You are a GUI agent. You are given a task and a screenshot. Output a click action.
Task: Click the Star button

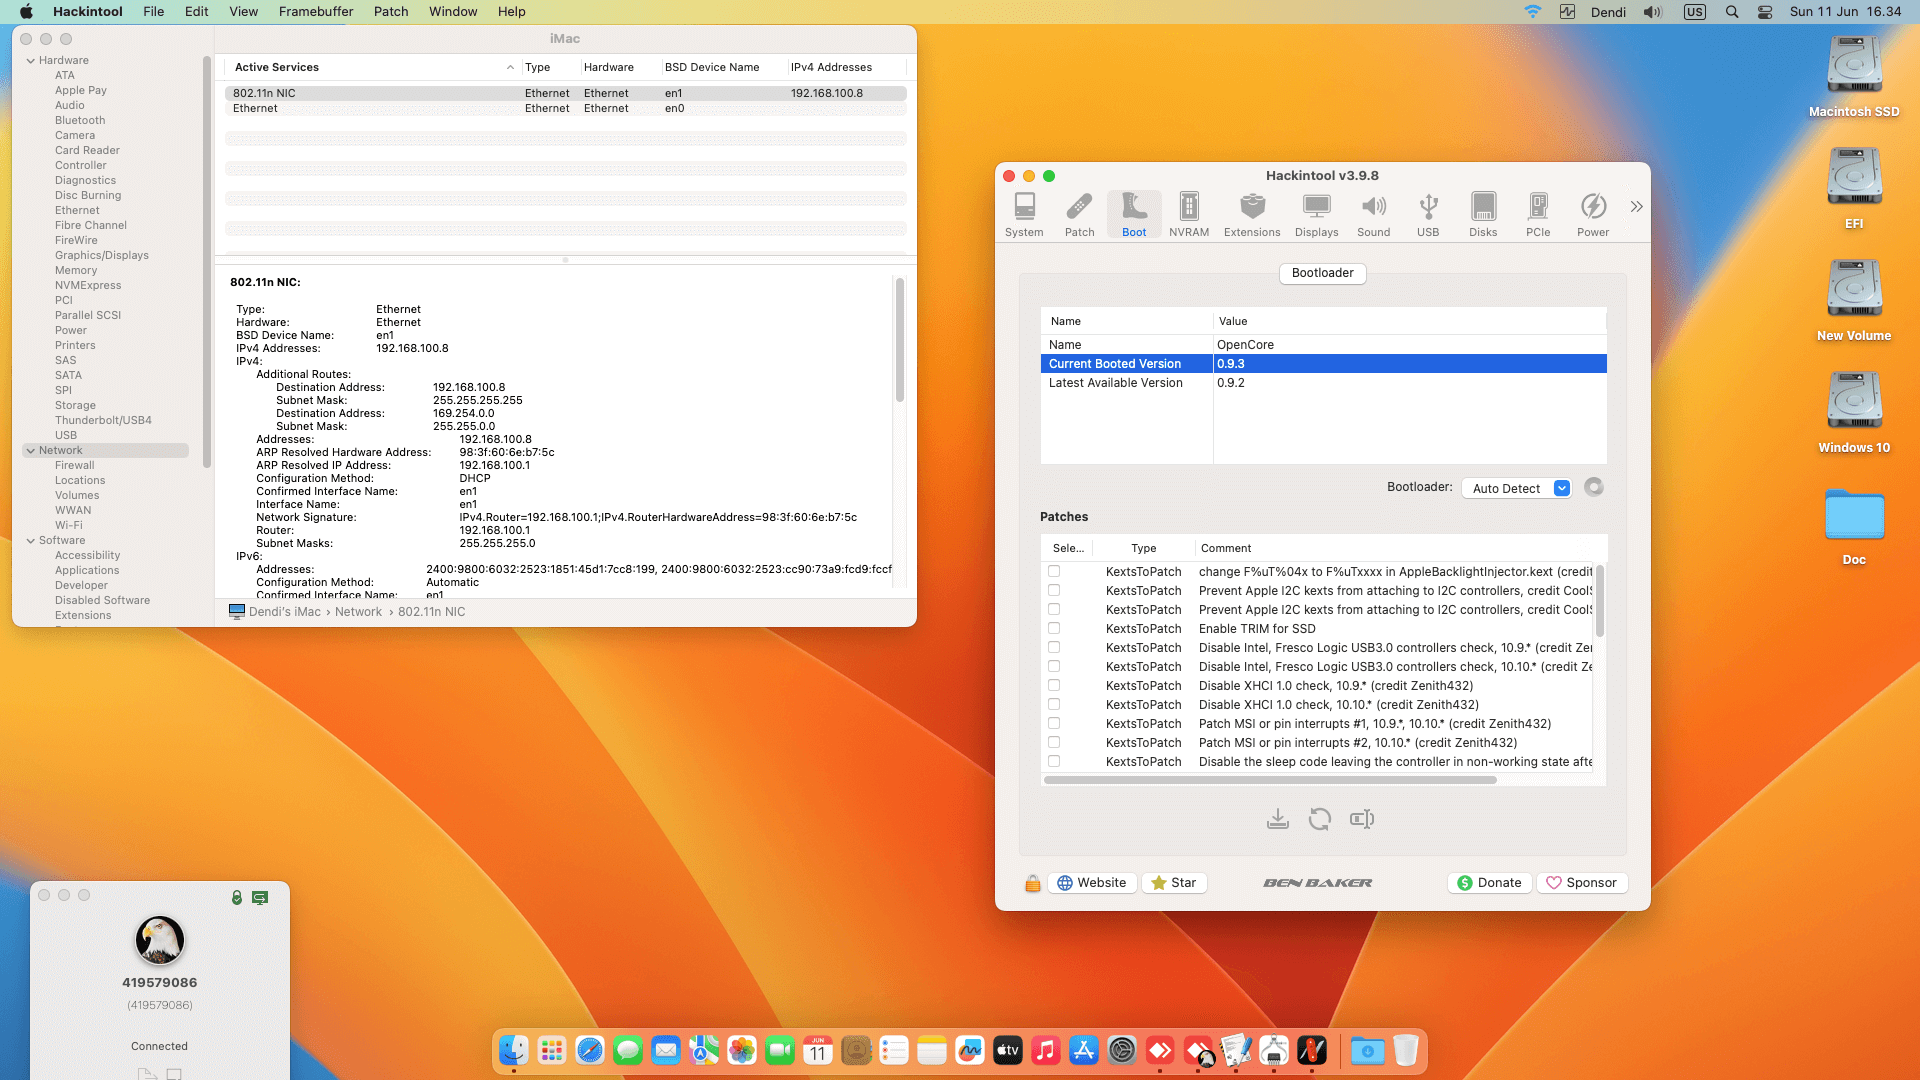(x=1174, y=883)
